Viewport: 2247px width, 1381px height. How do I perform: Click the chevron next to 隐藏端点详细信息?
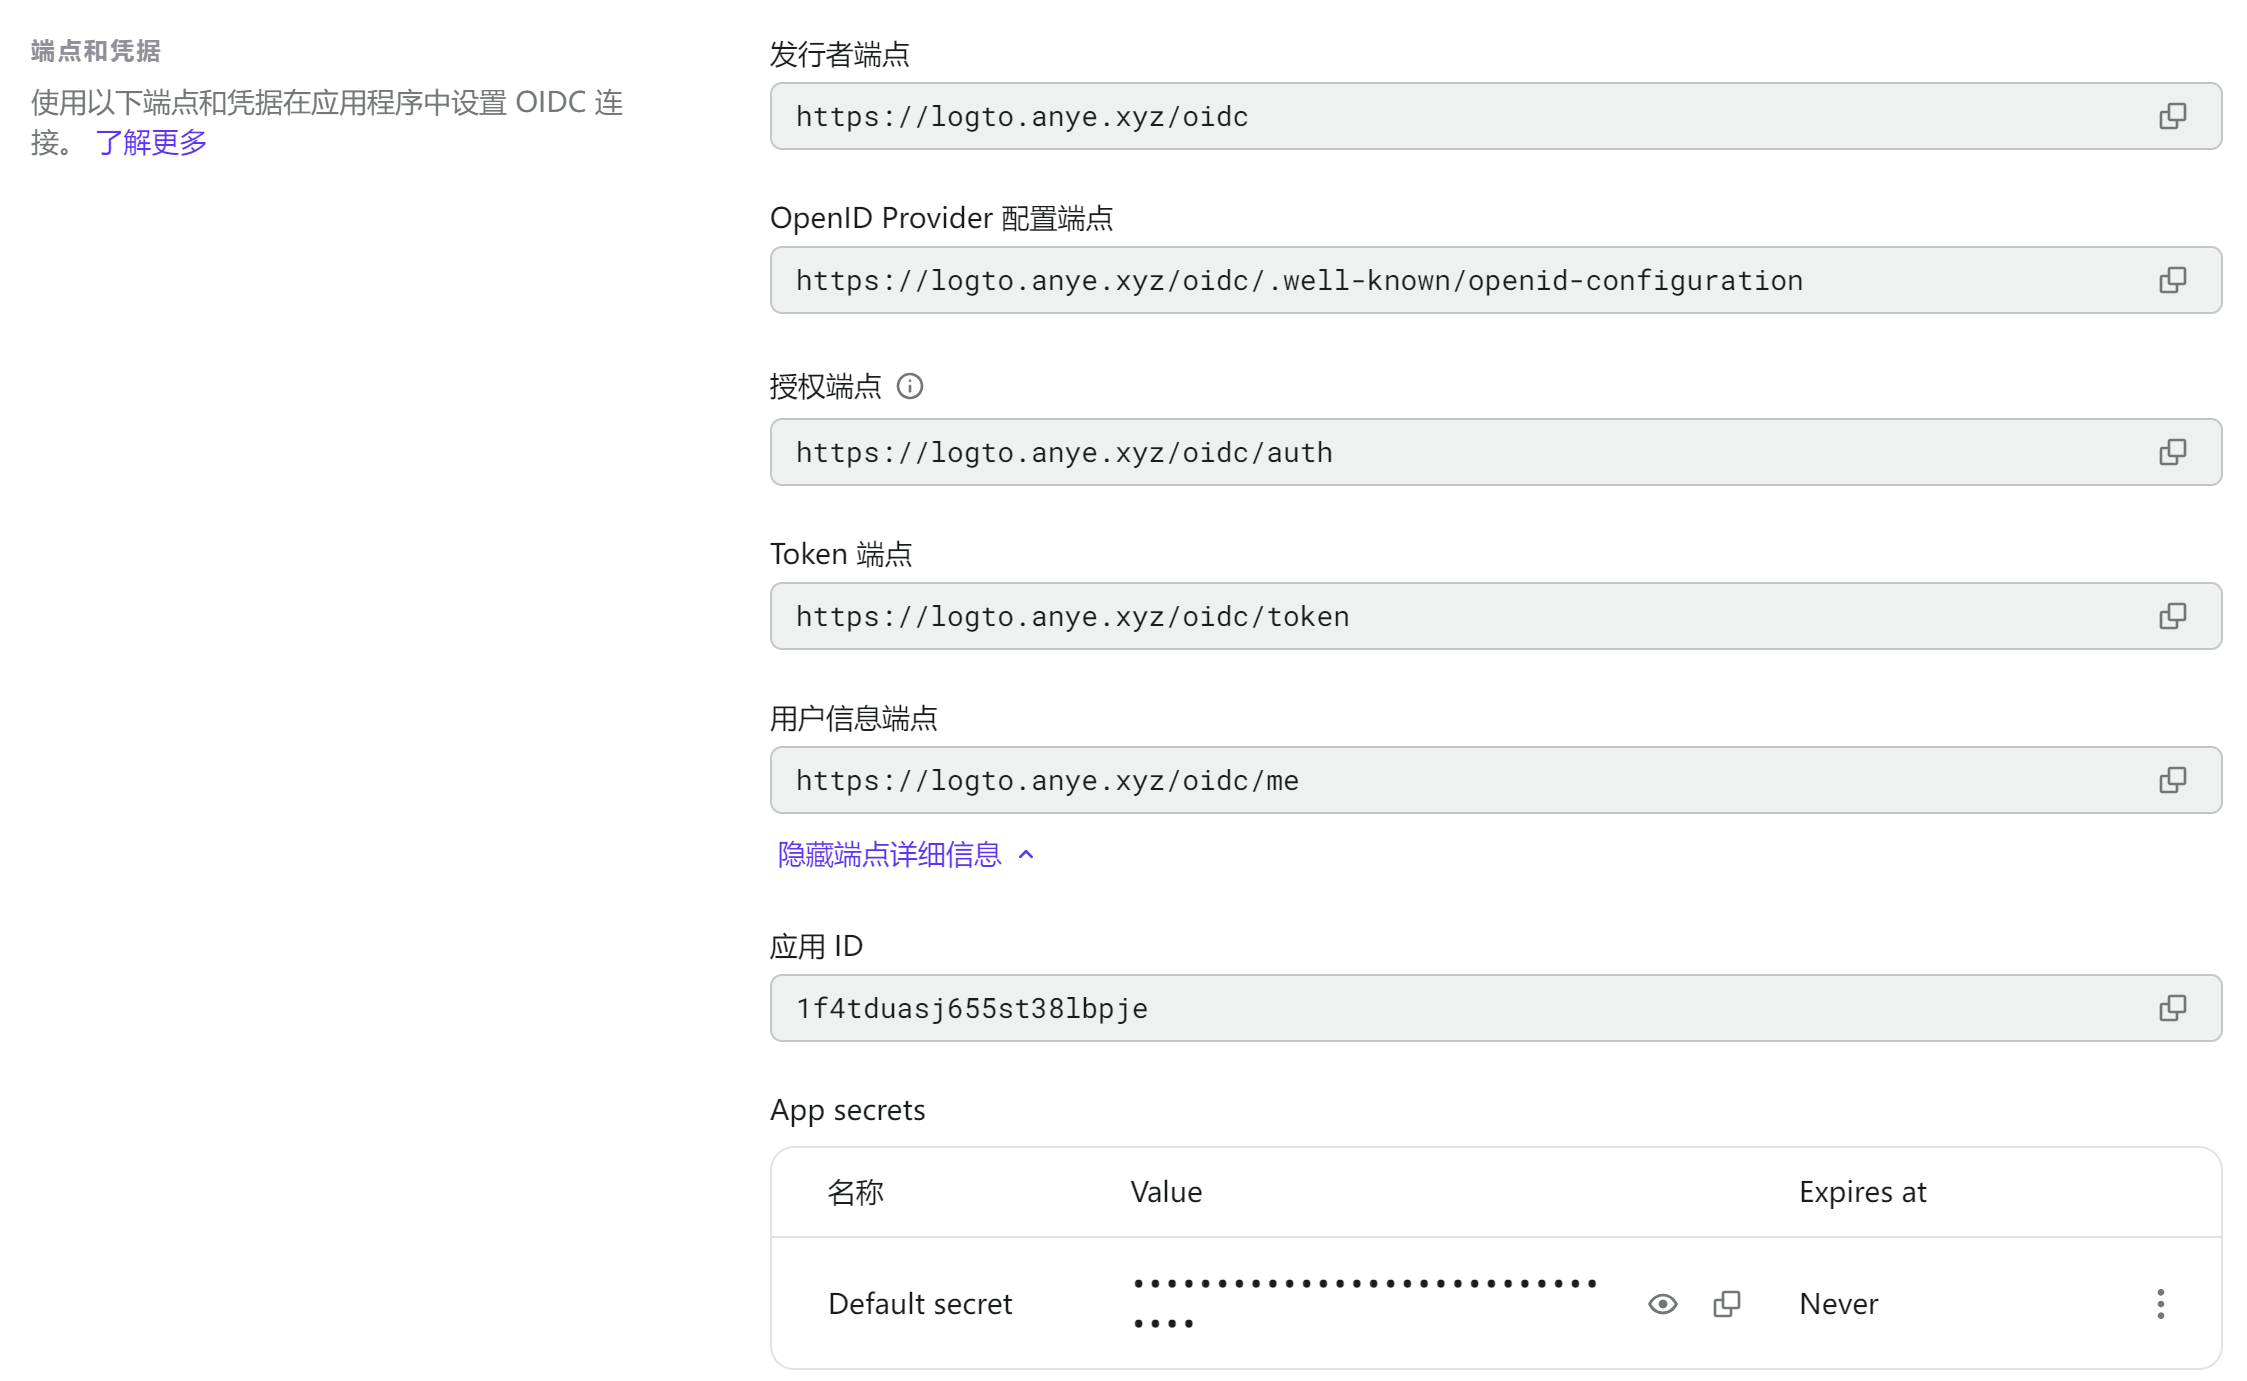tap(1026, 854)
